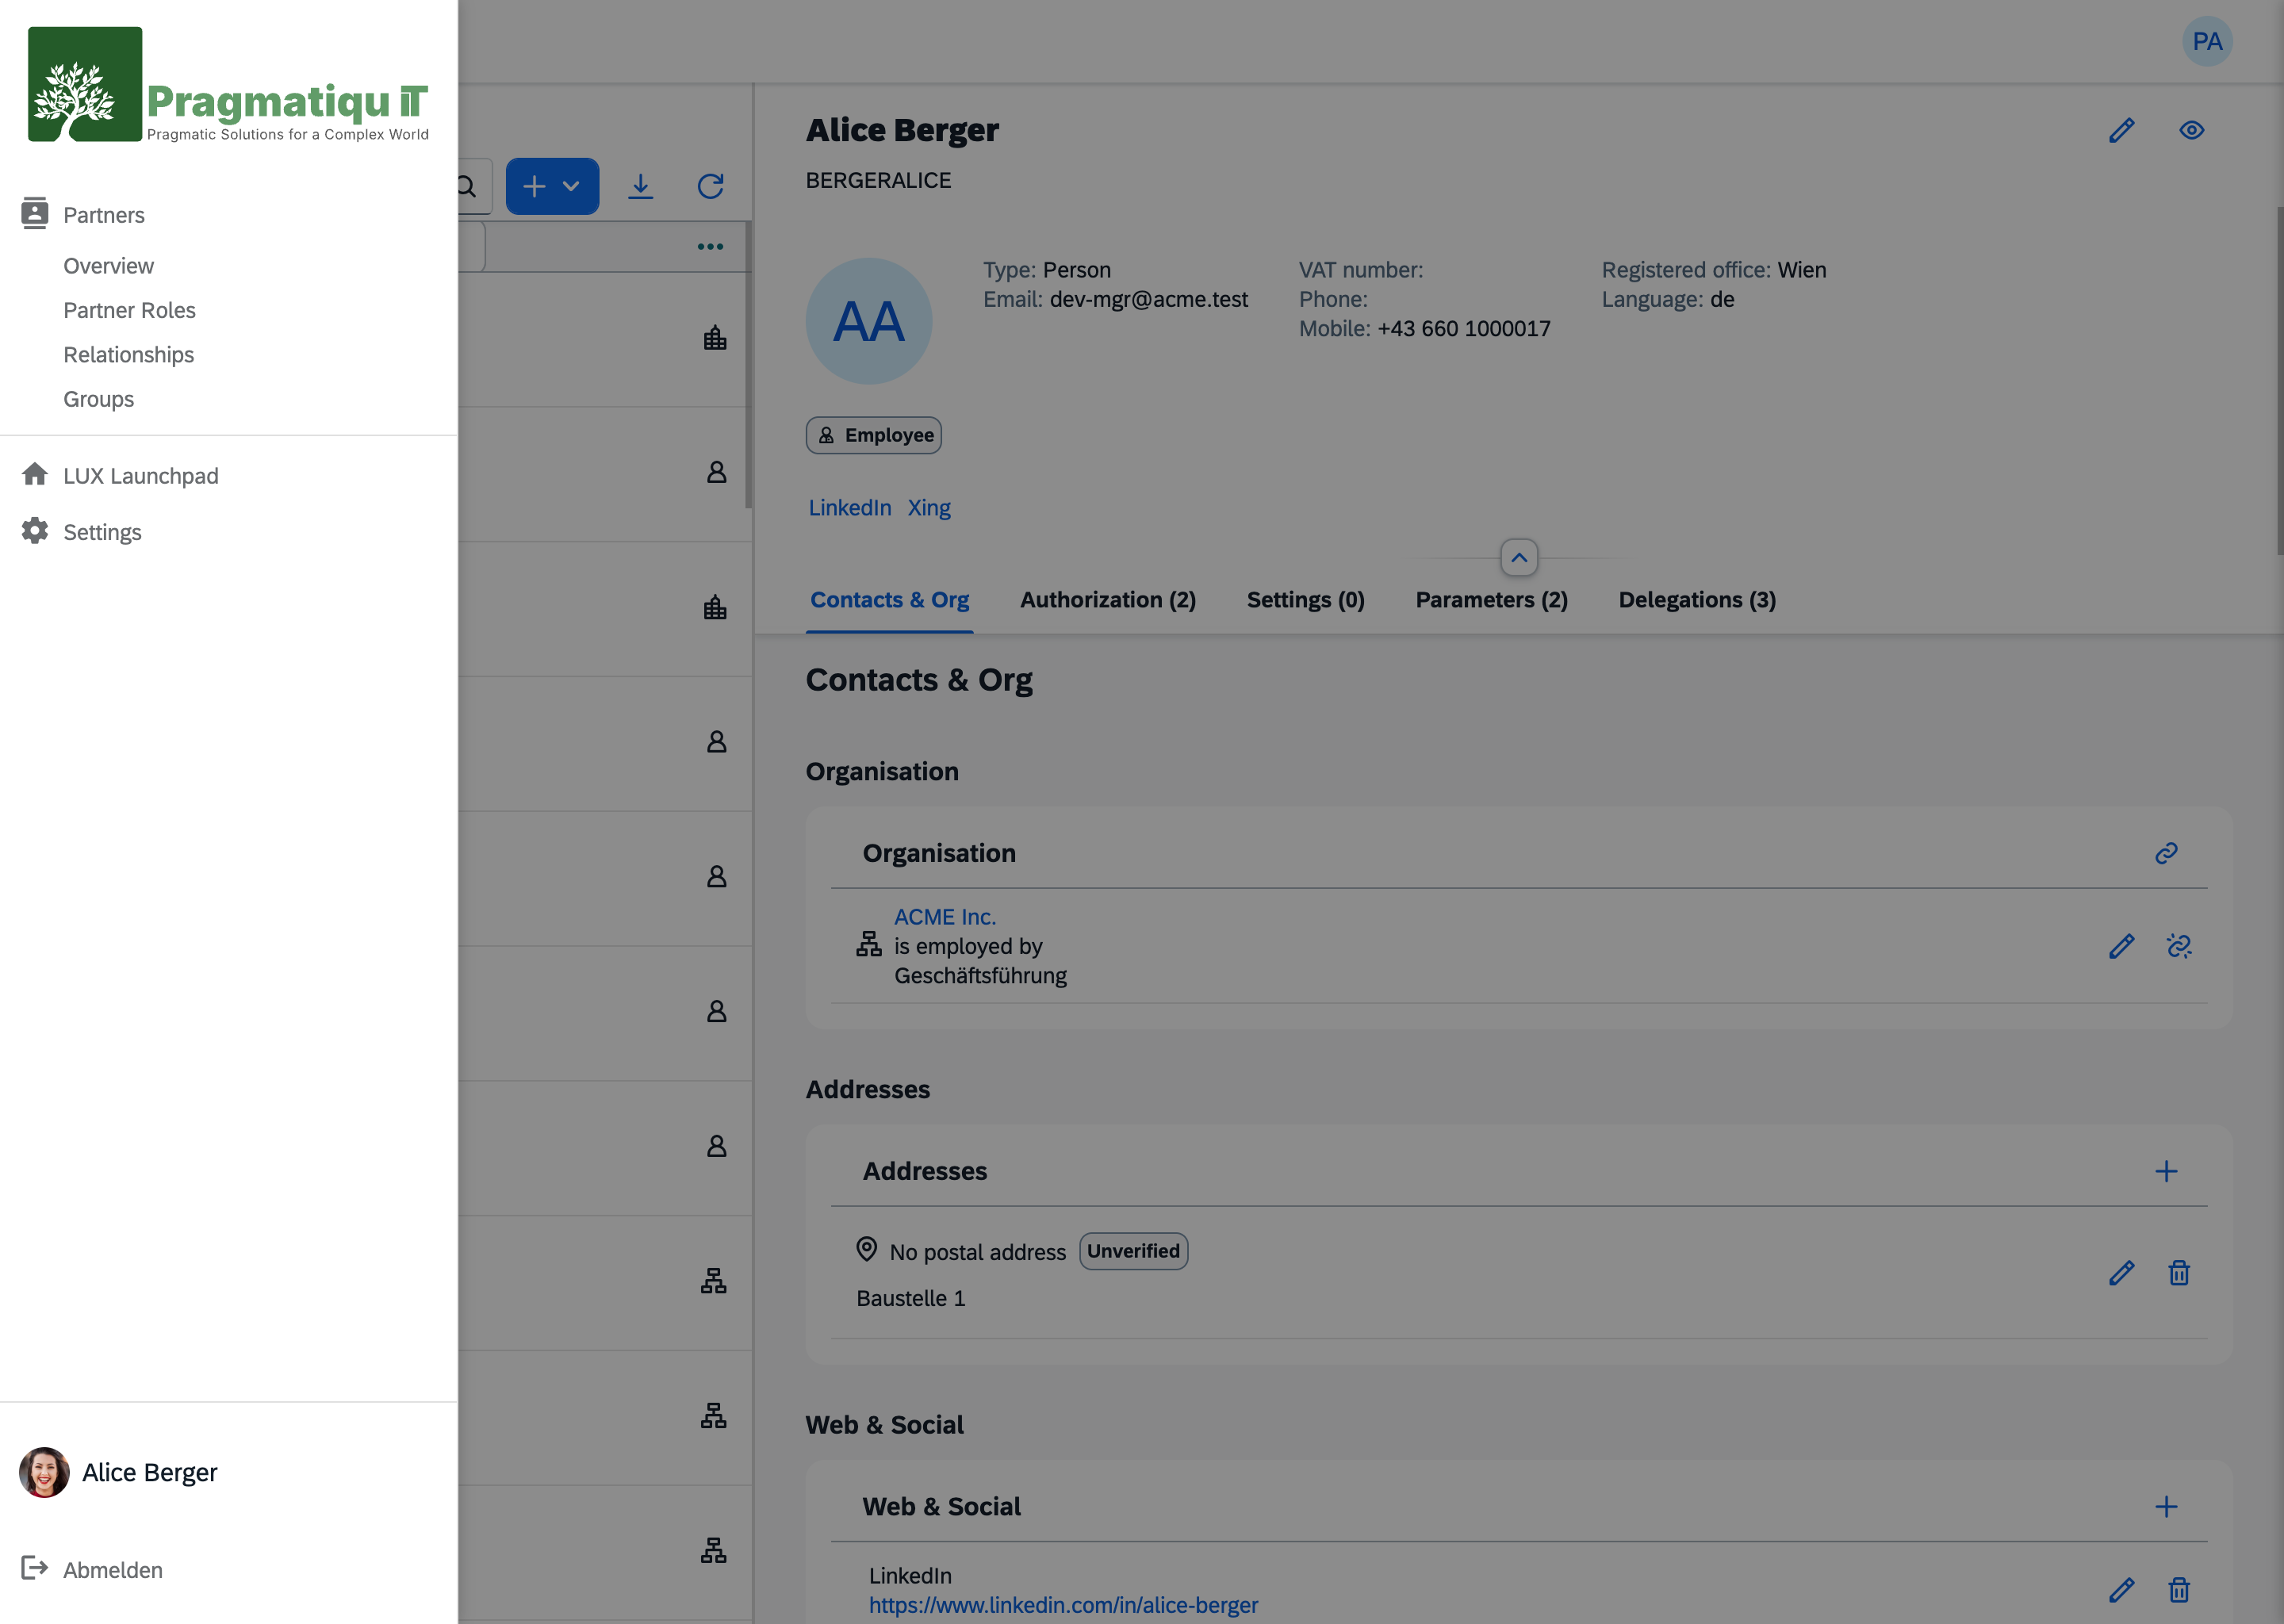This screenshot has width=2284, height=1624.
Task: Click the dev-mgr@acme.test email
Action: (1148, 299)
